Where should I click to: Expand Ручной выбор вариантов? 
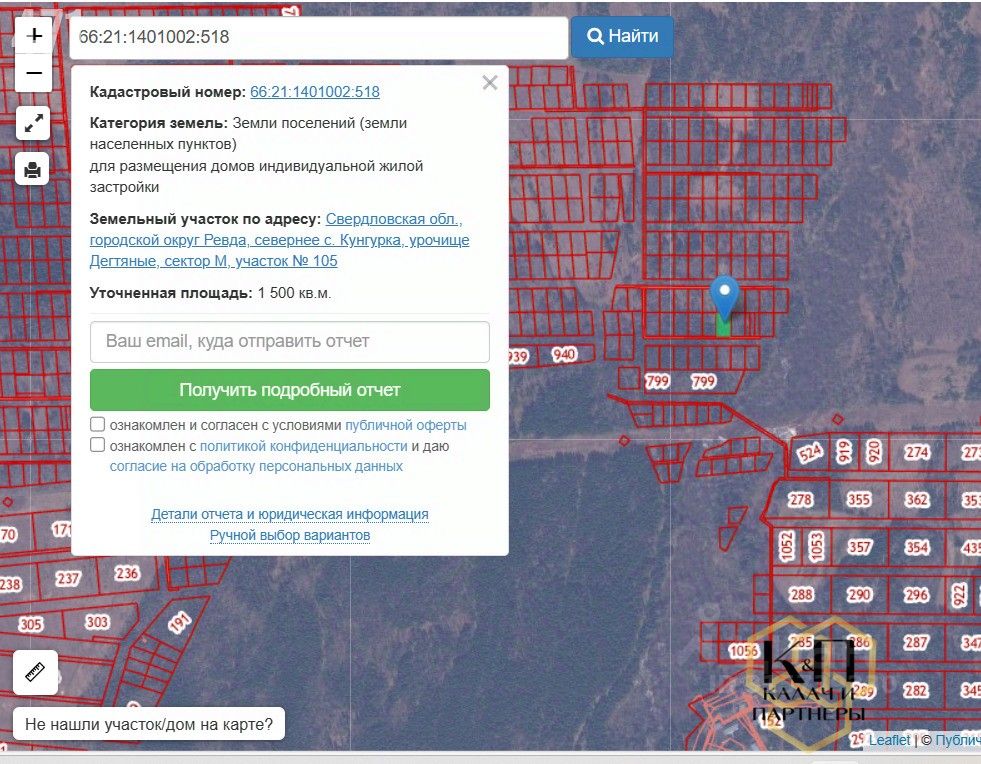[290, 536]
